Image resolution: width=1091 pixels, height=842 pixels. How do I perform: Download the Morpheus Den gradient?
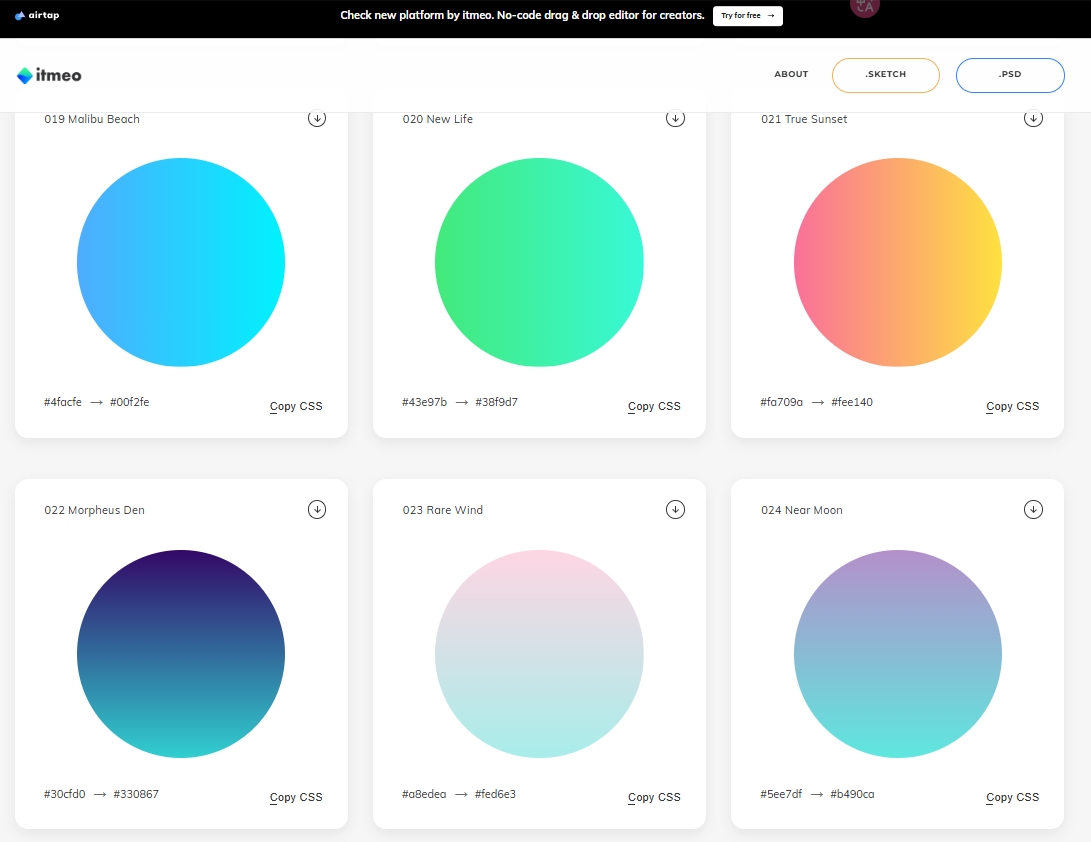coord(317,509)
